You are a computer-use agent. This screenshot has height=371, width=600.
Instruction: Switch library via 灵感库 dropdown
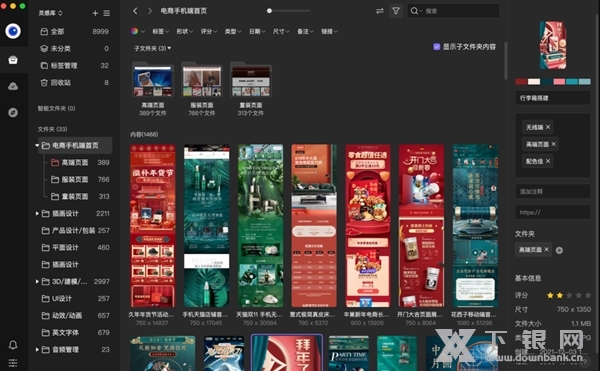coord(51,13)
